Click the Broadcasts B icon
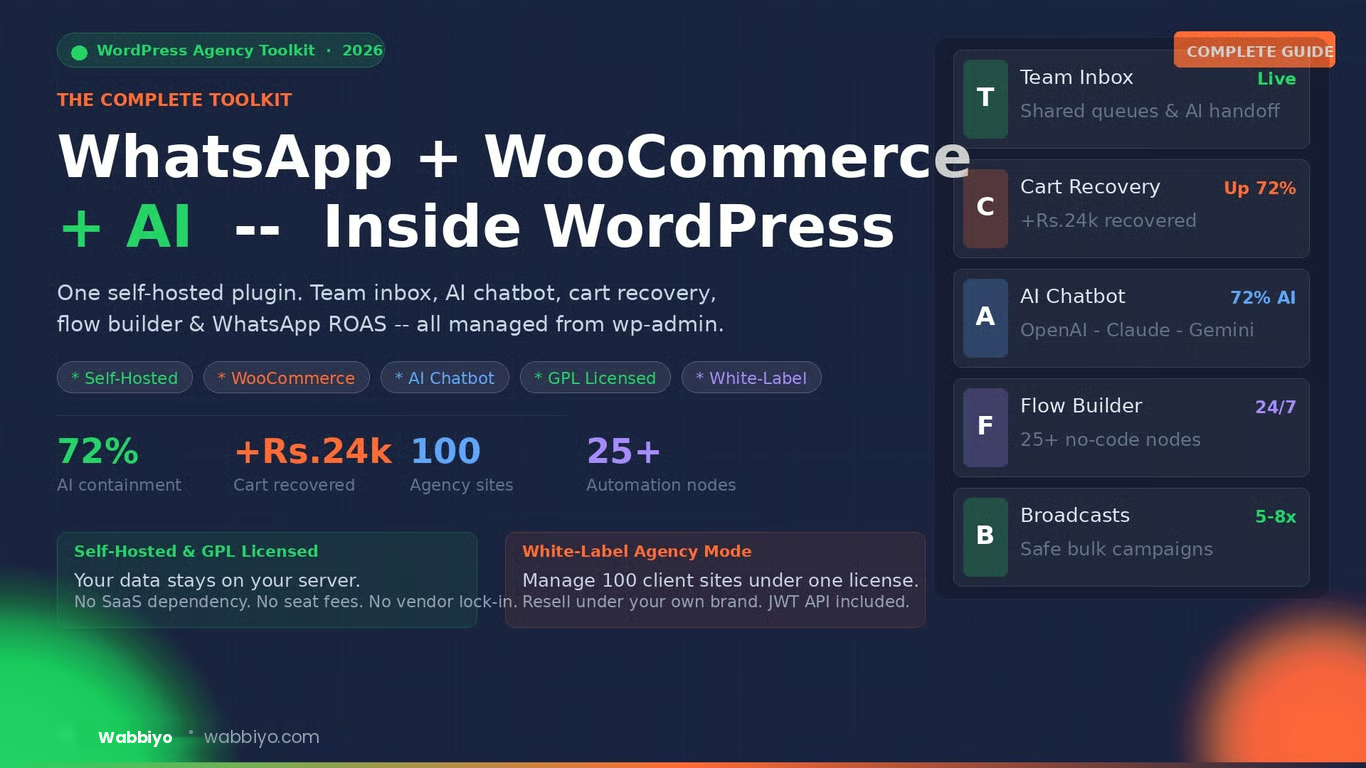Viewport: 1366px width, 768px height. 985,537
